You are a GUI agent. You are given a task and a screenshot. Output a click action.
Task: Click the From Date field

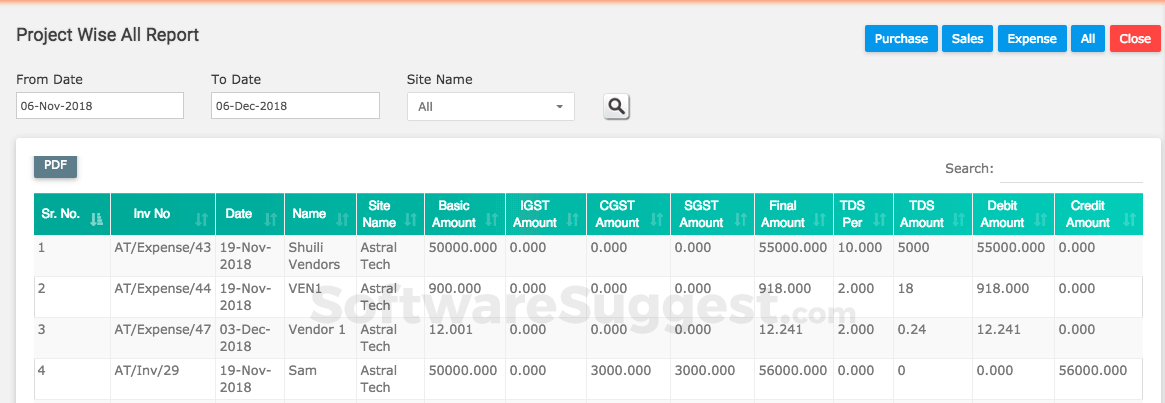click(x=100, y=106)
